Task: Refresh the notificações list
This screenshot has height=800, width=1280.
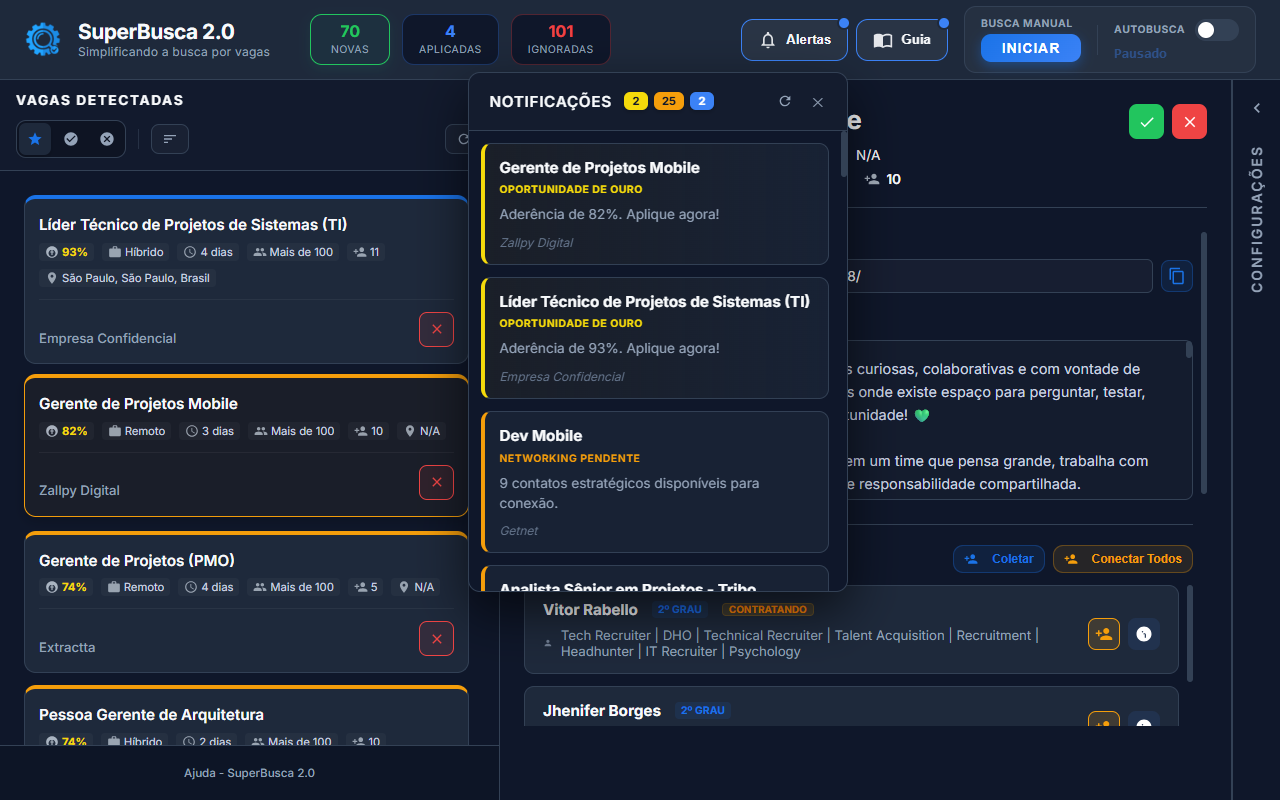Action: pos(785,101)
